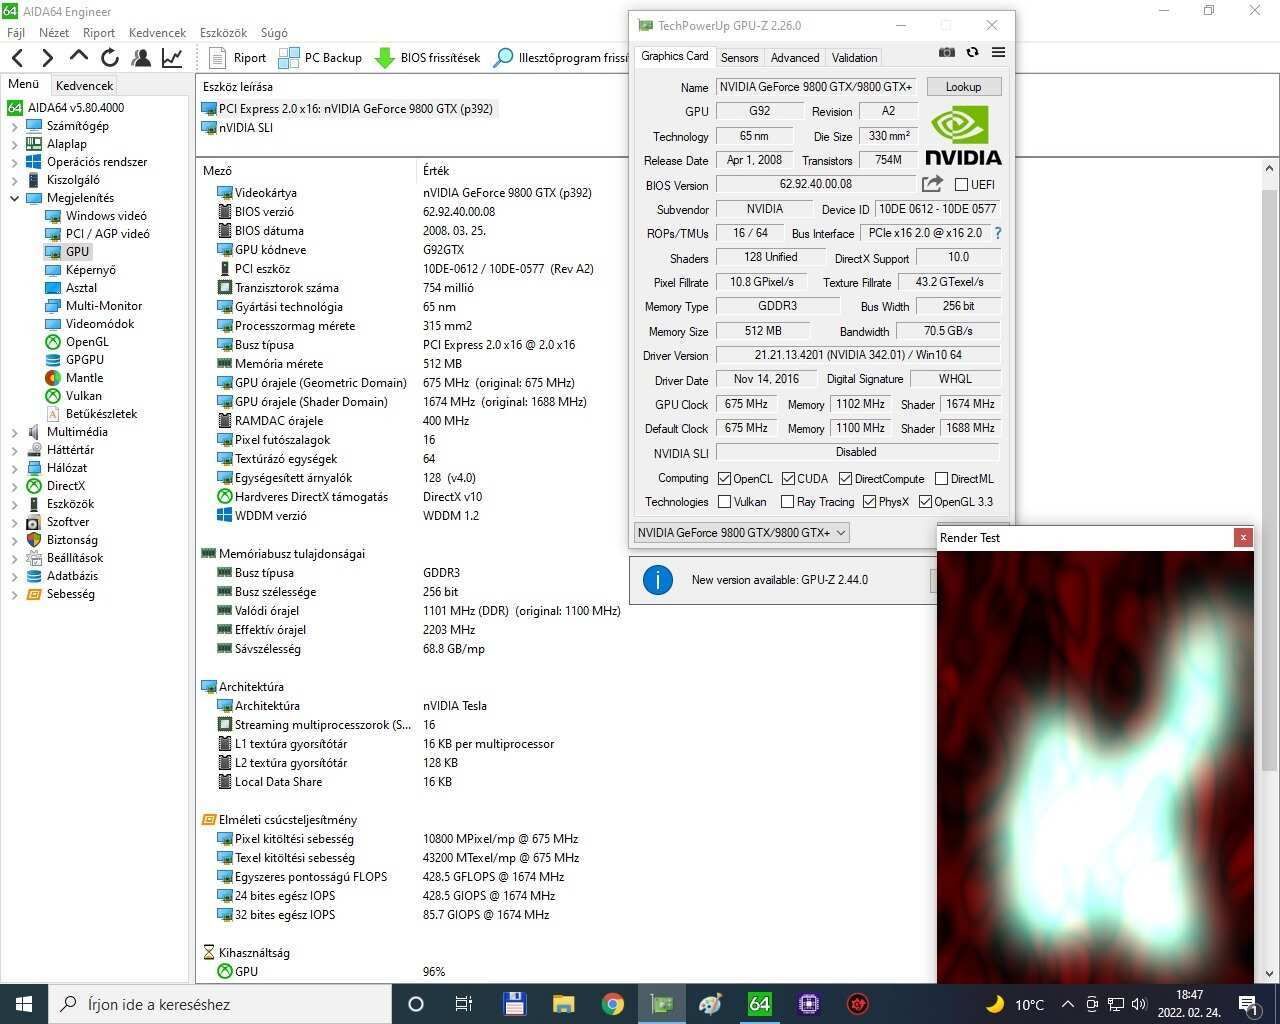Click GPU-Z refresh icon
1280x1024 pixels.
pyautogui.click(x=972, y=52)
